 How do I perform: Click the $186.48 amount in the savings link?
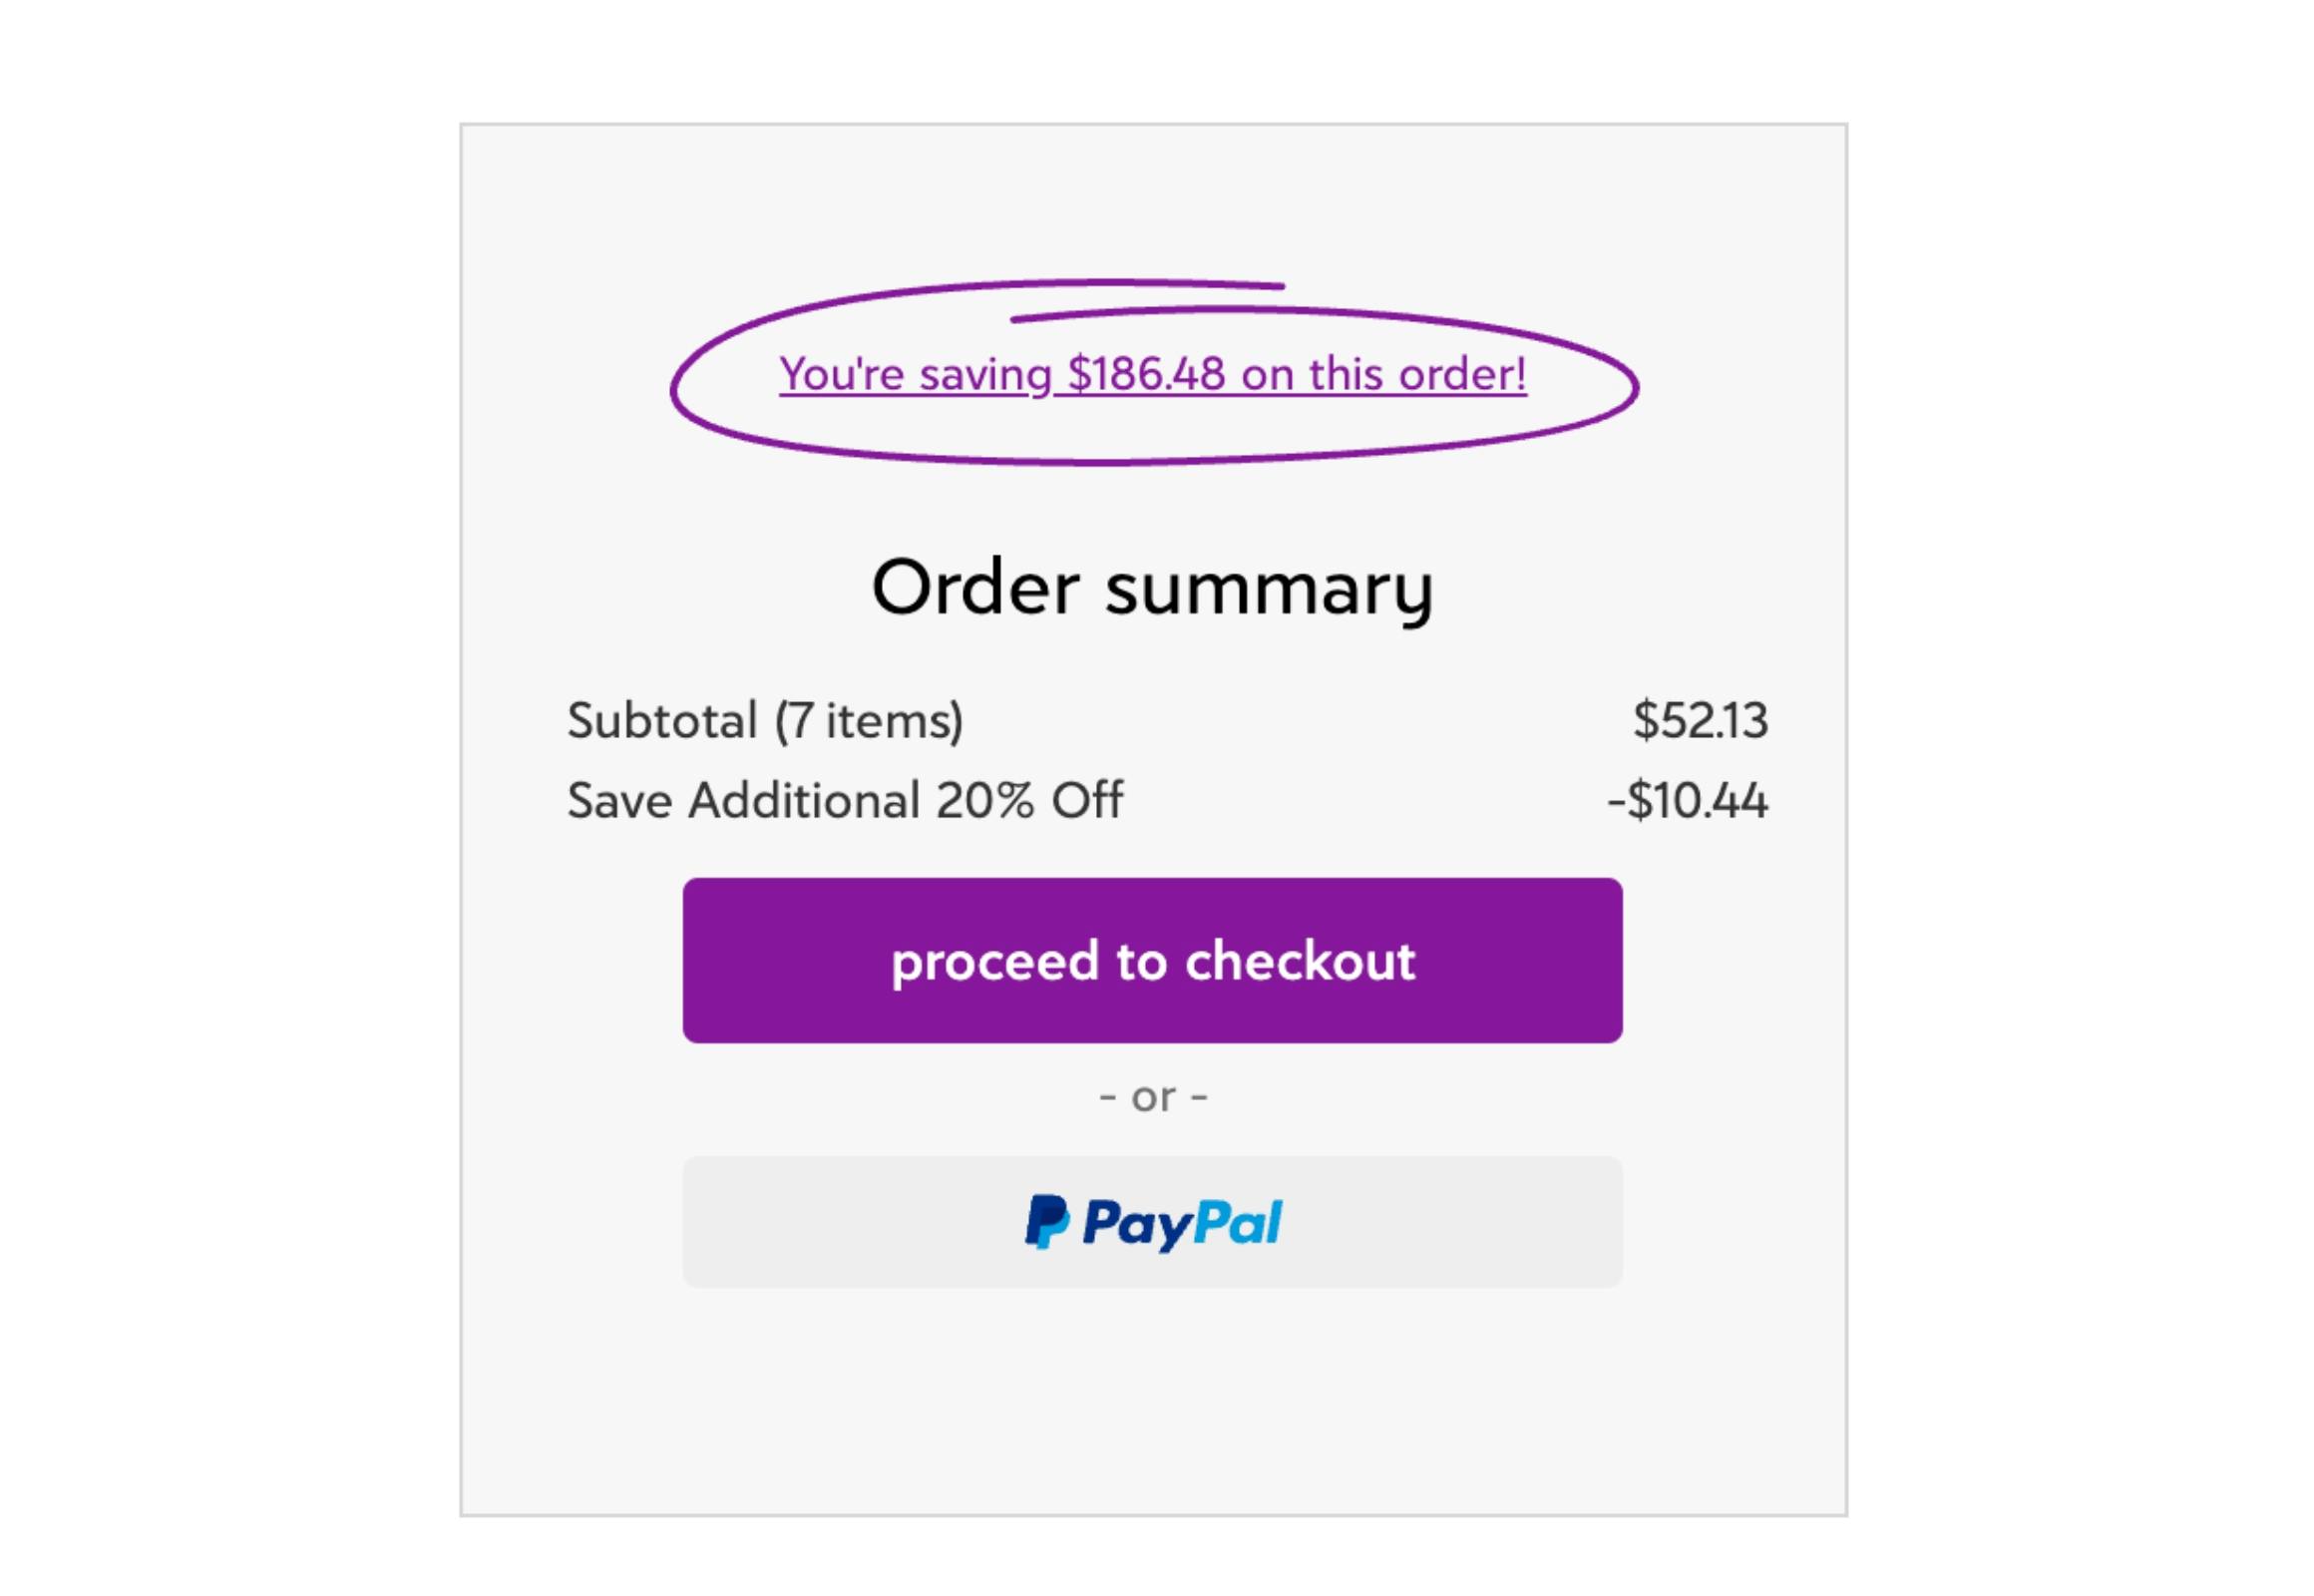pos(1146,375)
